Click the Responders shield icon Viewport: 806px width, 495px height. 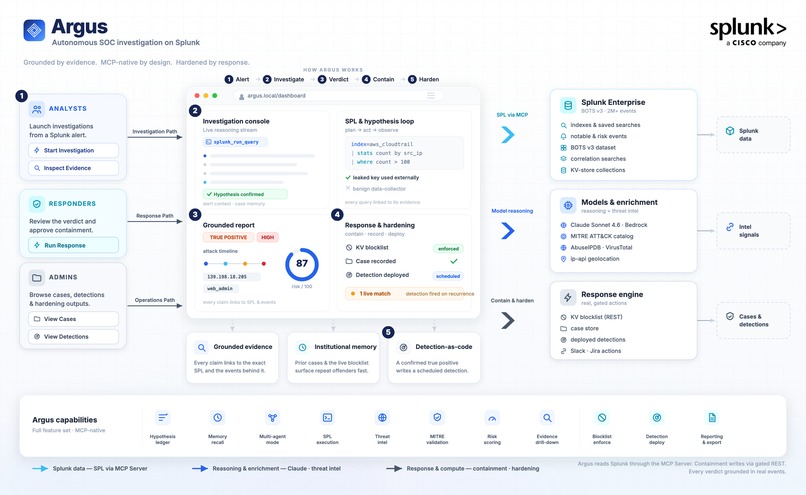pos(36,204)
